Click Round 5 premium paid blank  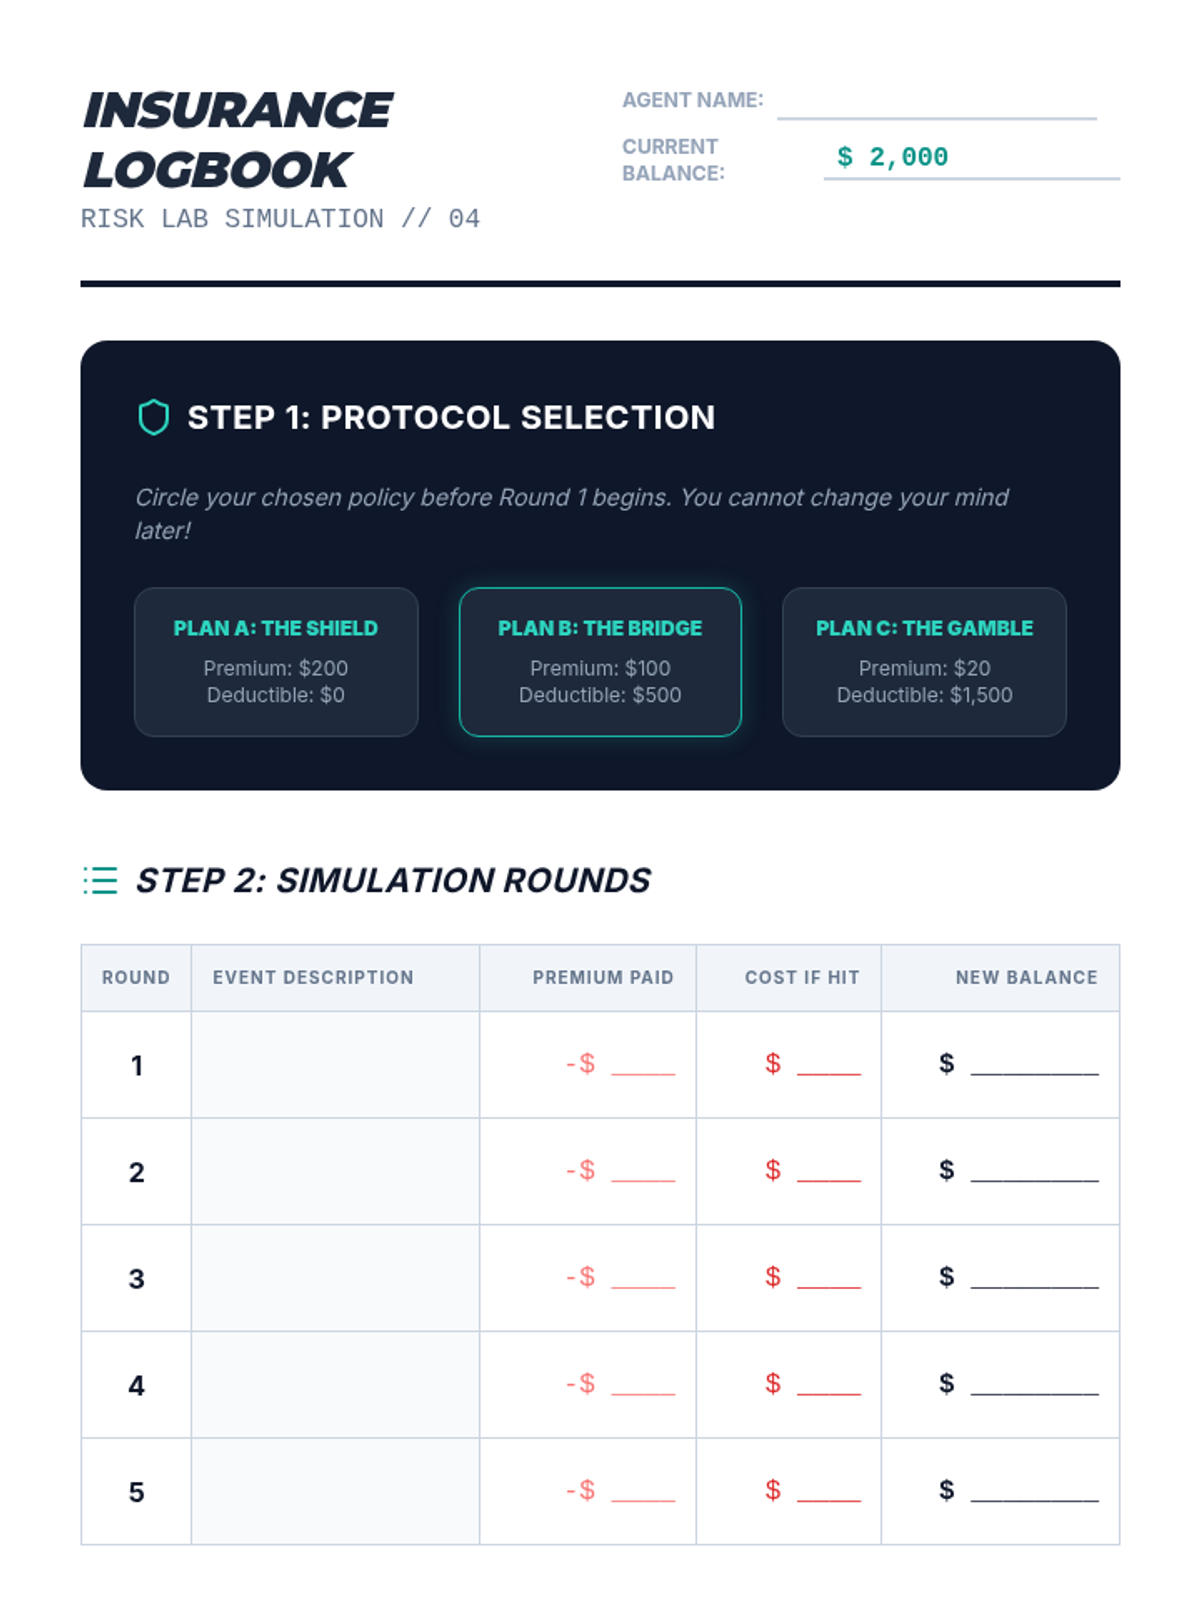(643, 1492)
